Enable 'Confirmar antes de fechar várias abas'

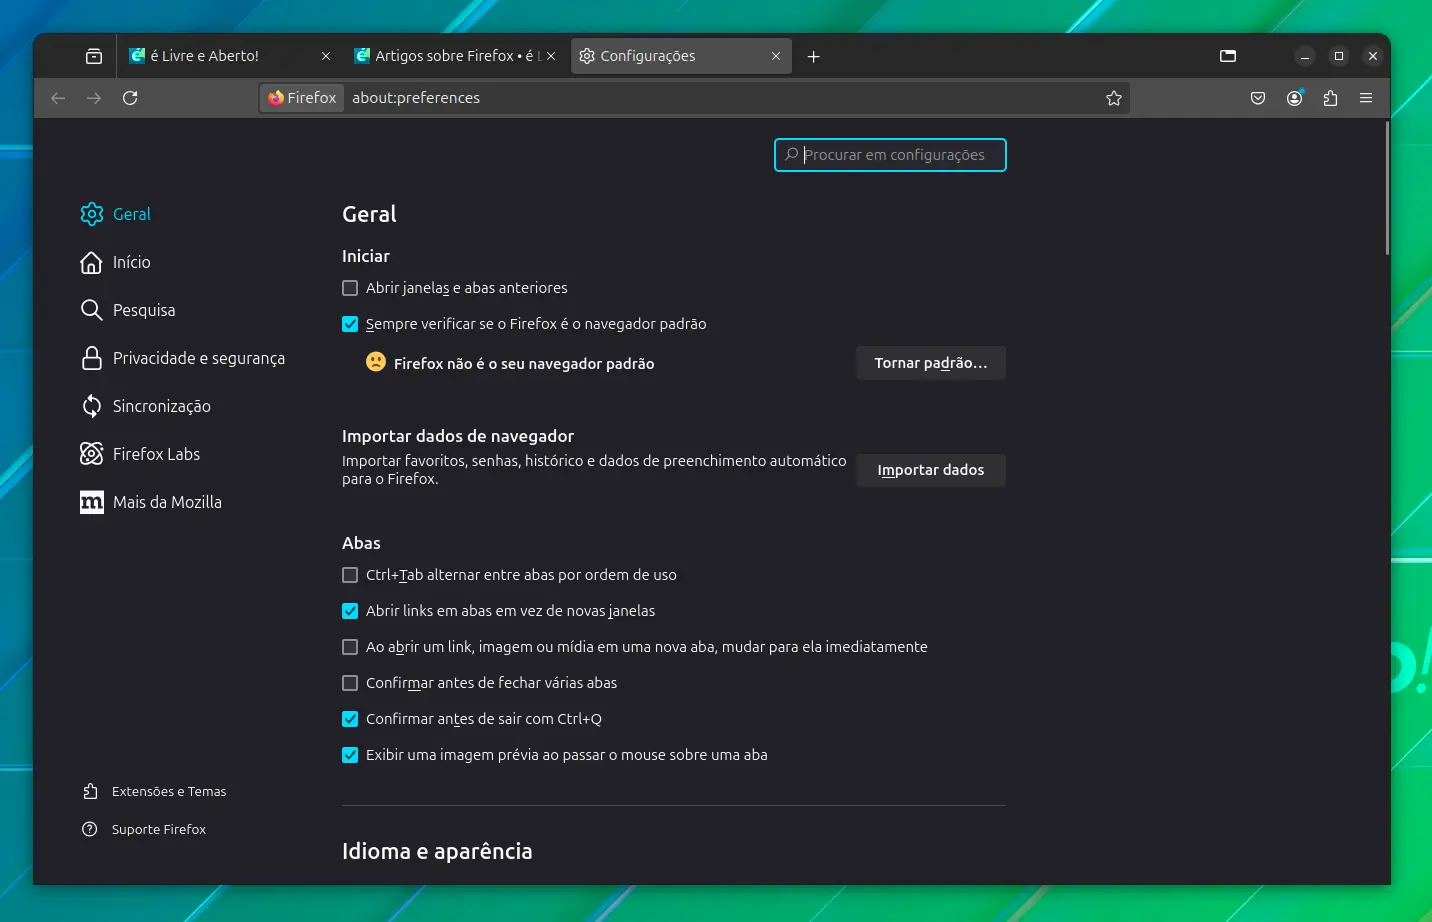(x=350, y=683)
